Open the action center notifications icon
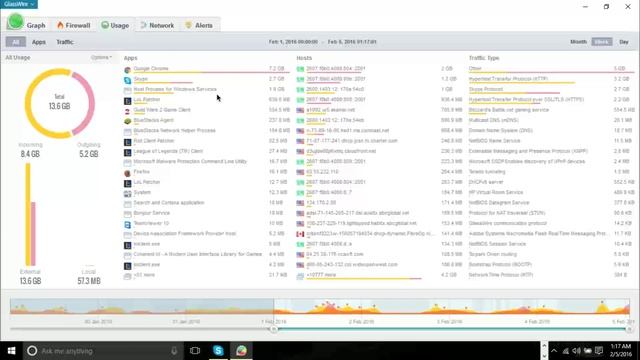 click(599, 351)
